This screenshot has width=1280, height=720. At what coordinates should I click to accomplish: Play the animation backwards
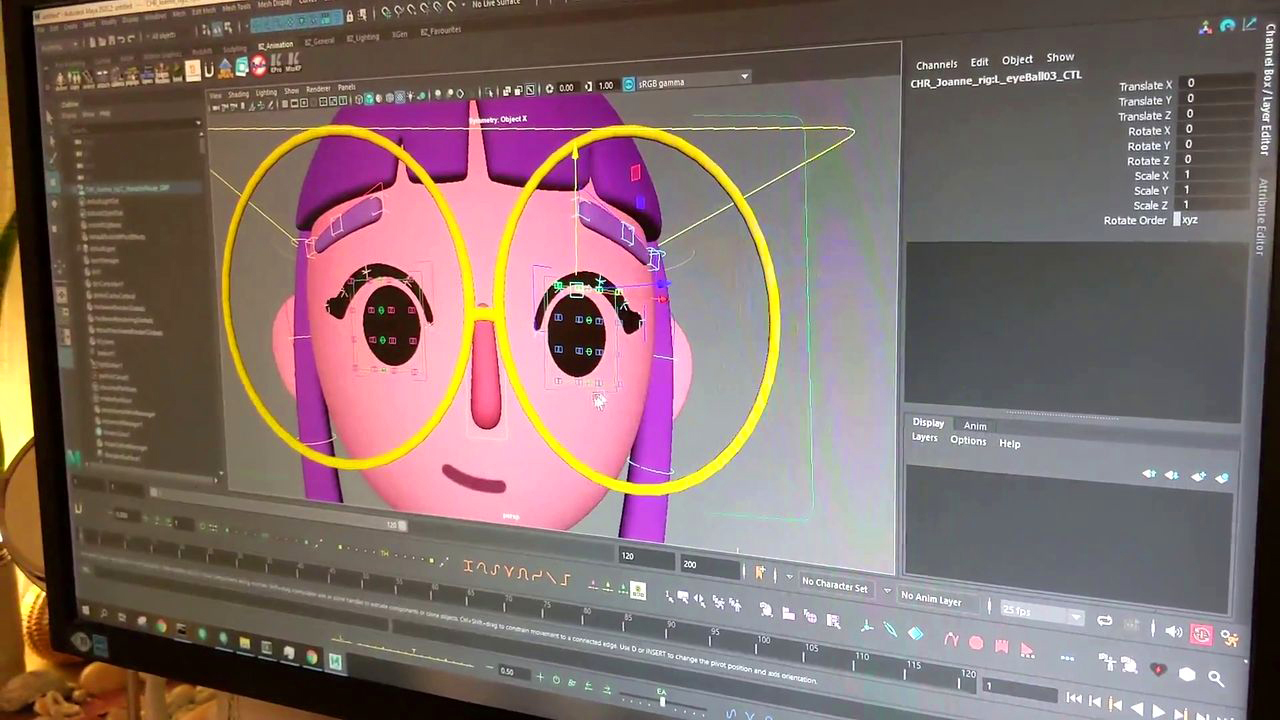[1137, 709]
